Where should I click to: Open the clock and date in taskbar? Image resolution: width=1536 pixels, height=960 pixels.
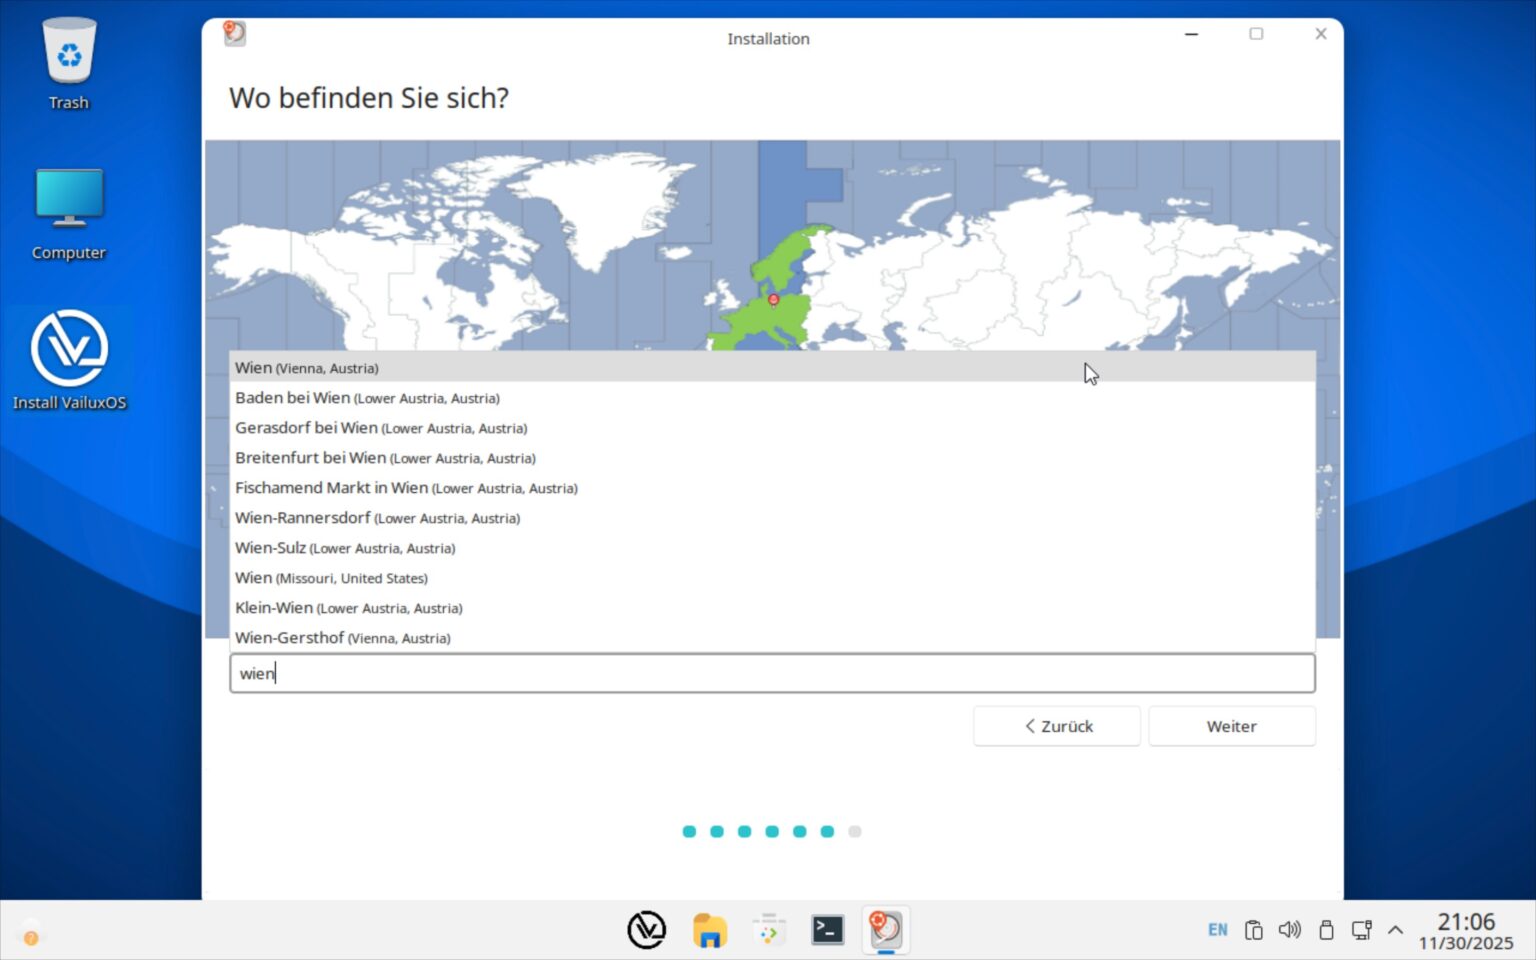1465,930
